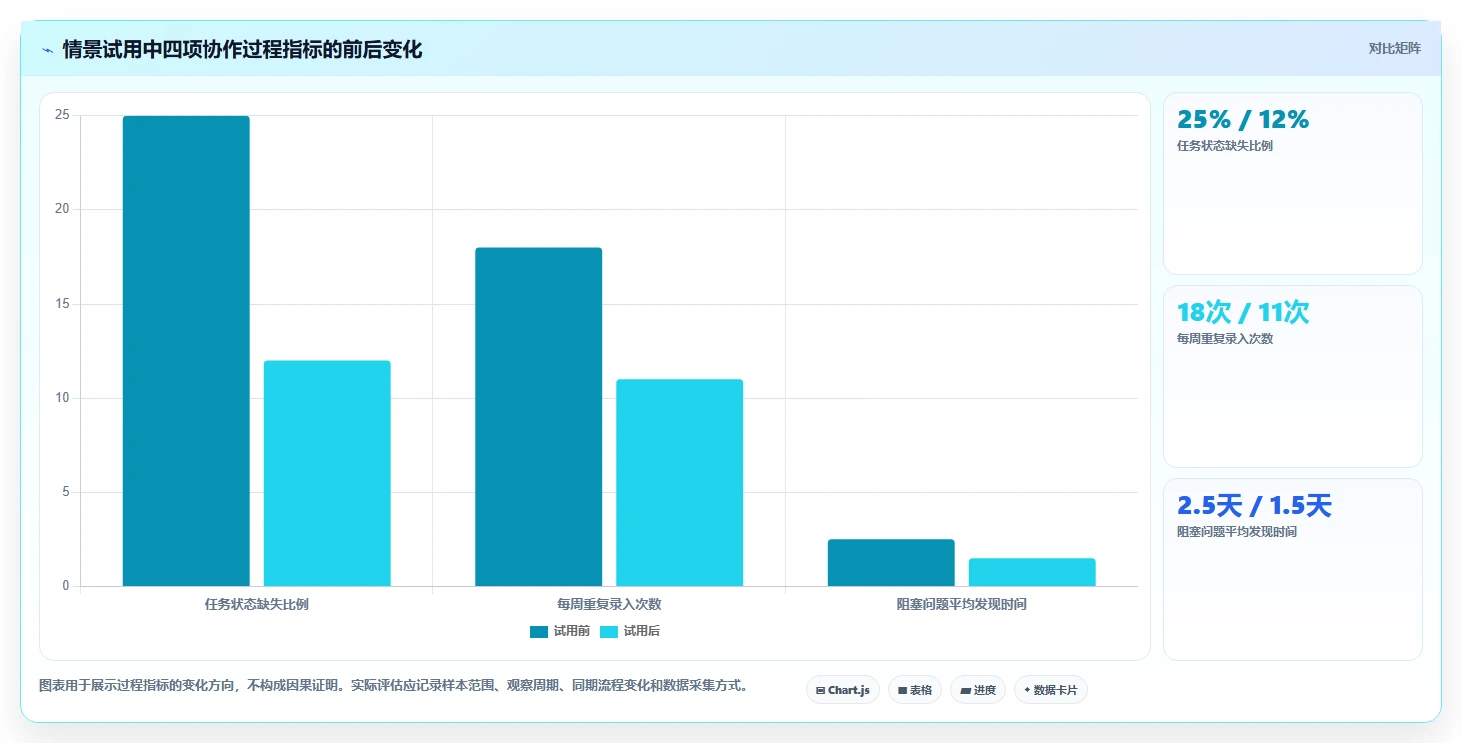Click the 试用后 bar for 阻塞问题平均发现时间

tap(1032, 572)
